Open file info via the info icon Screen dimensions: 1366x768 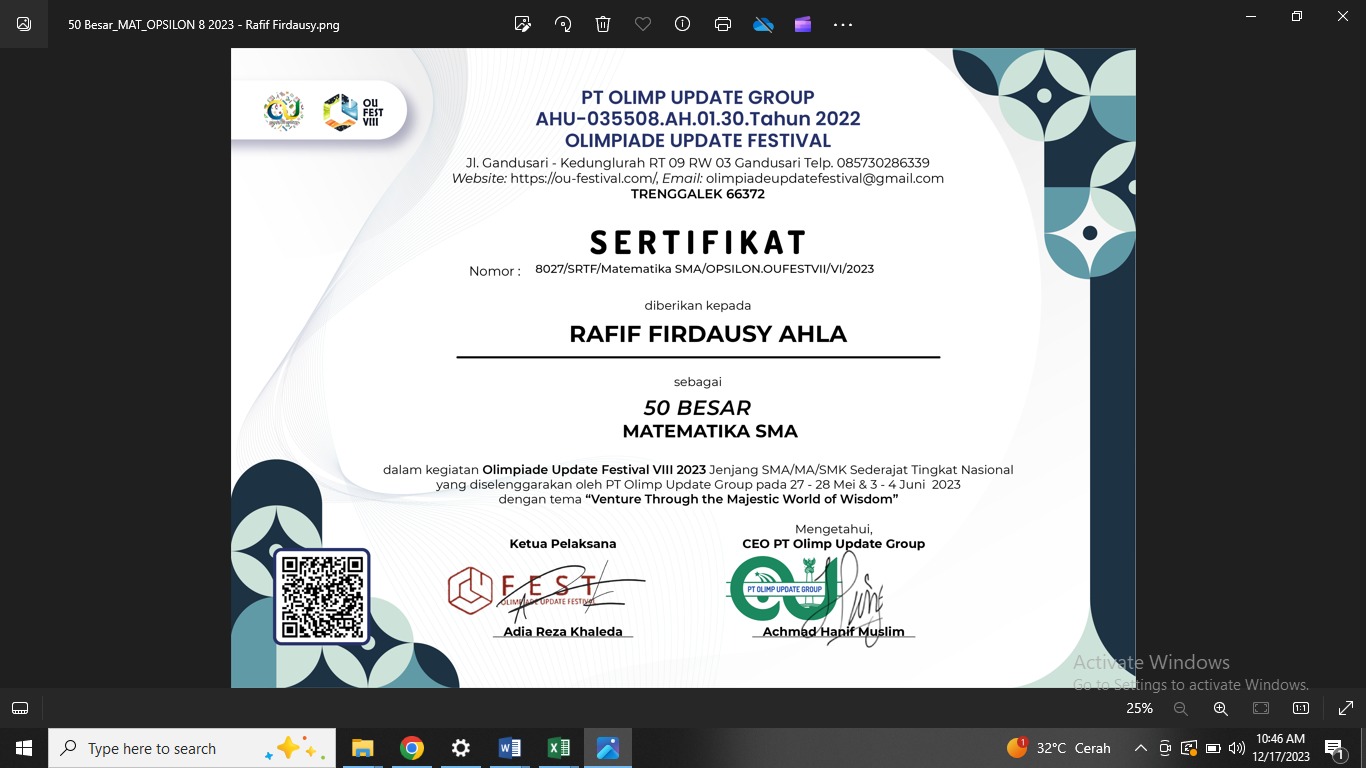[683, 24]
